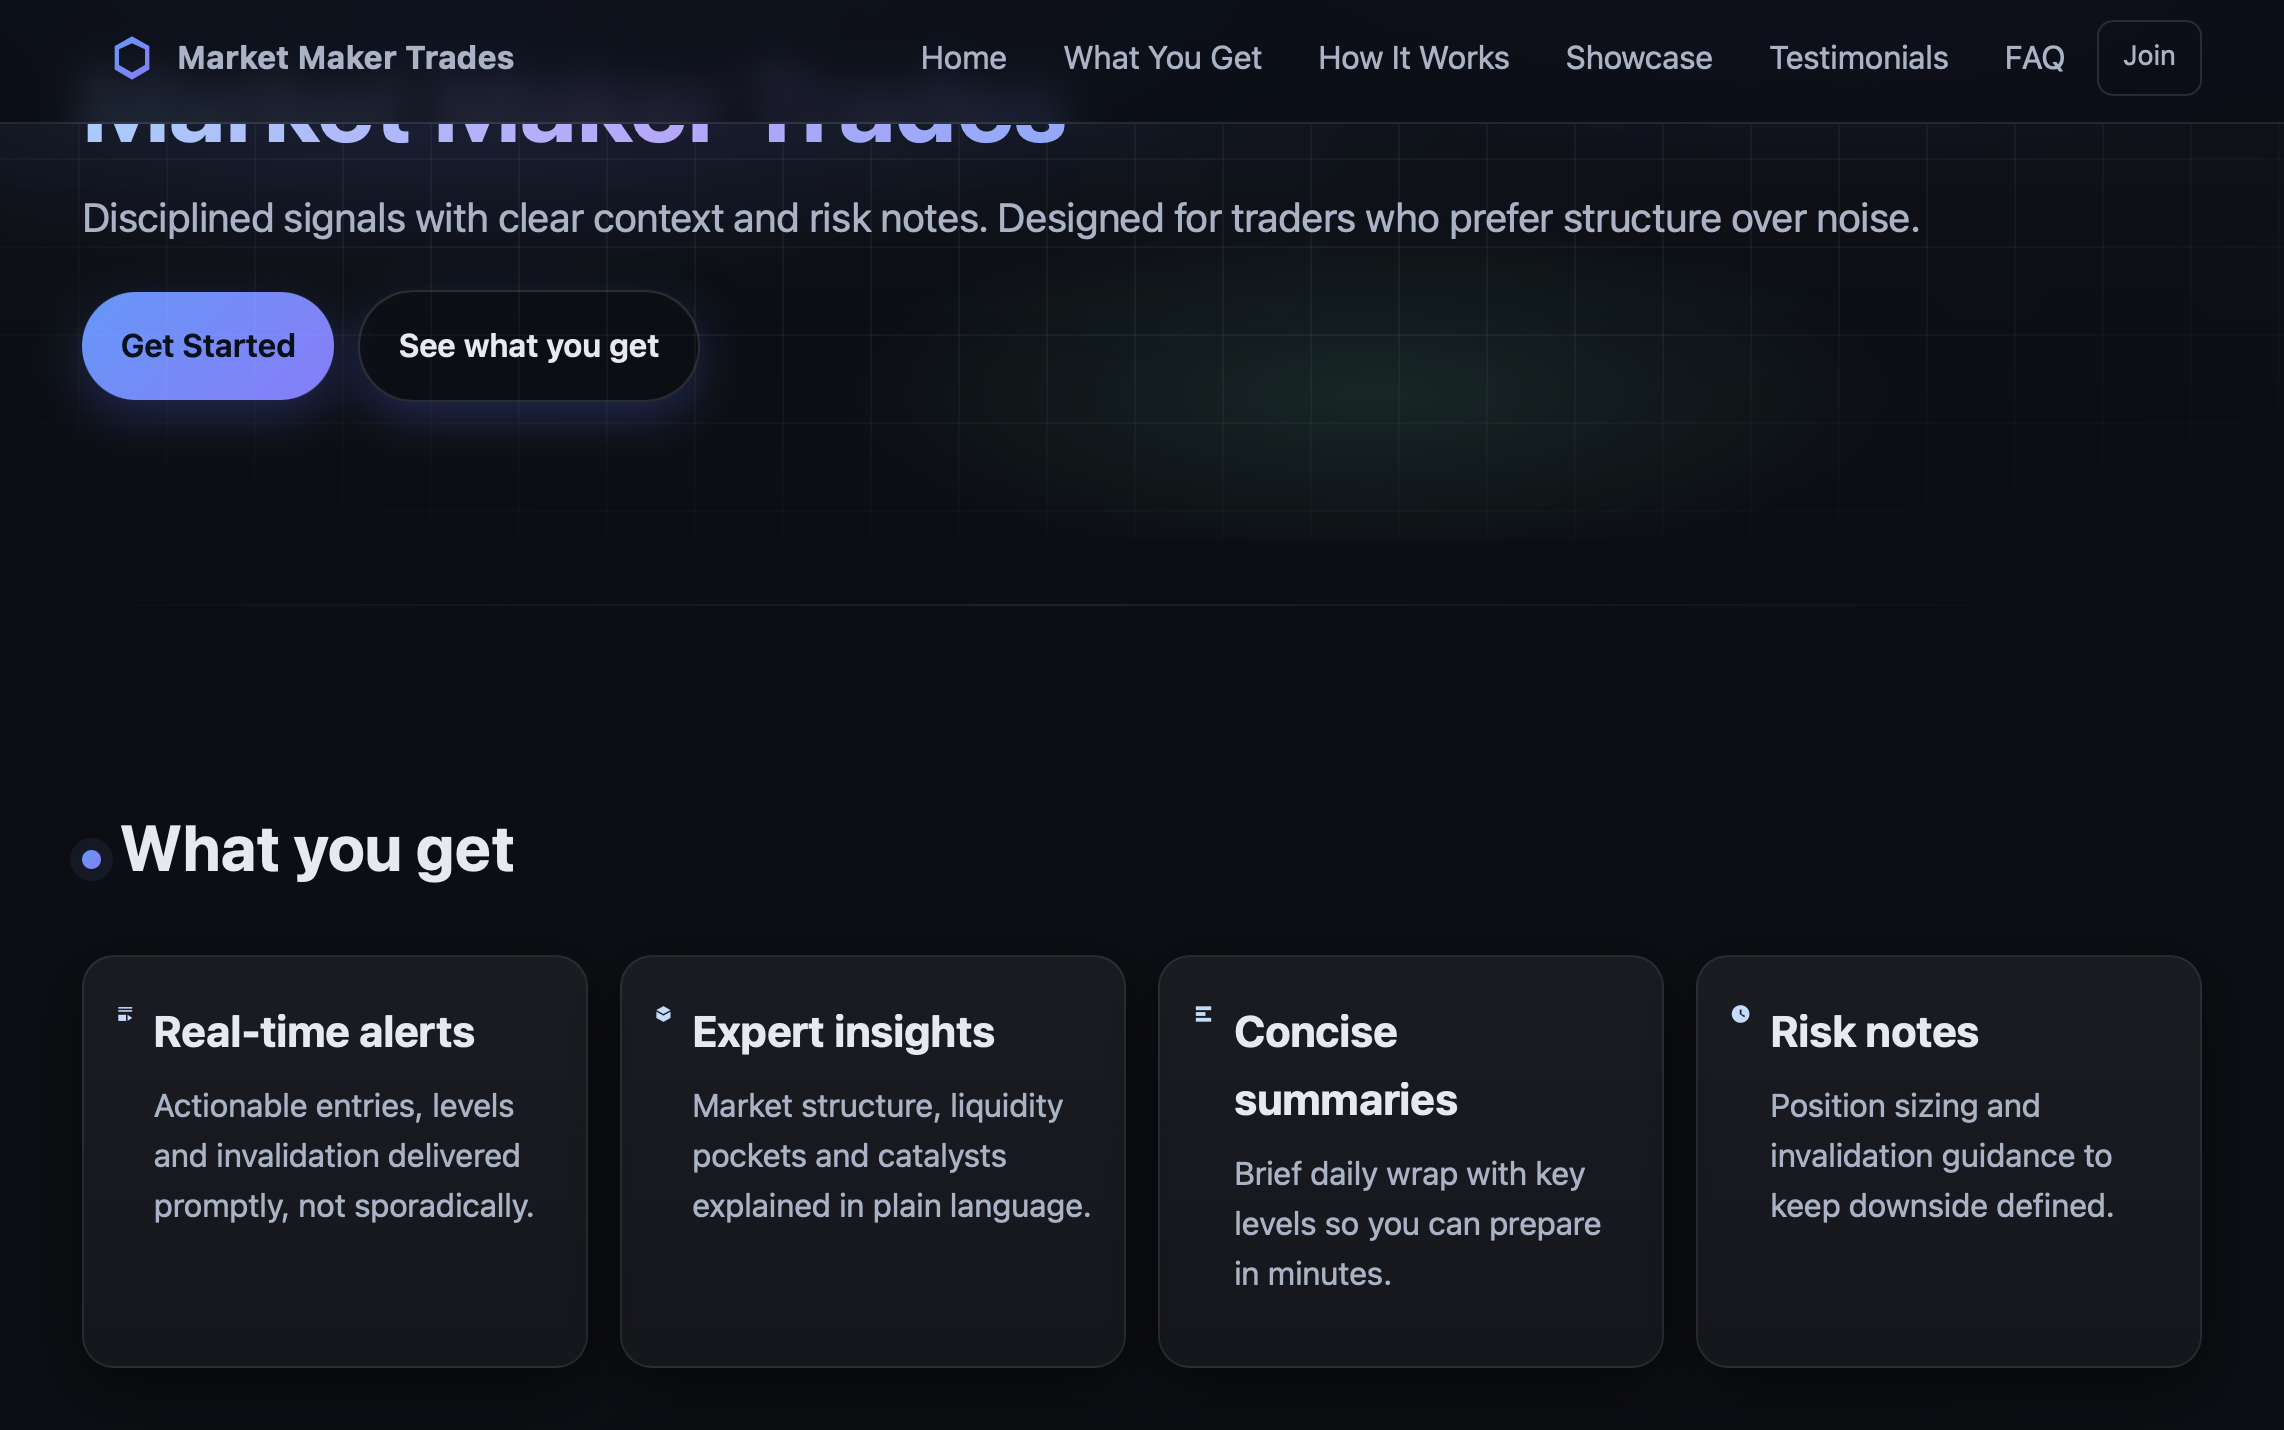Viewport: 2284px width, 1430px height.
Task: Select the Concise summaries card title
Action: click(x=1345, y=1066)
